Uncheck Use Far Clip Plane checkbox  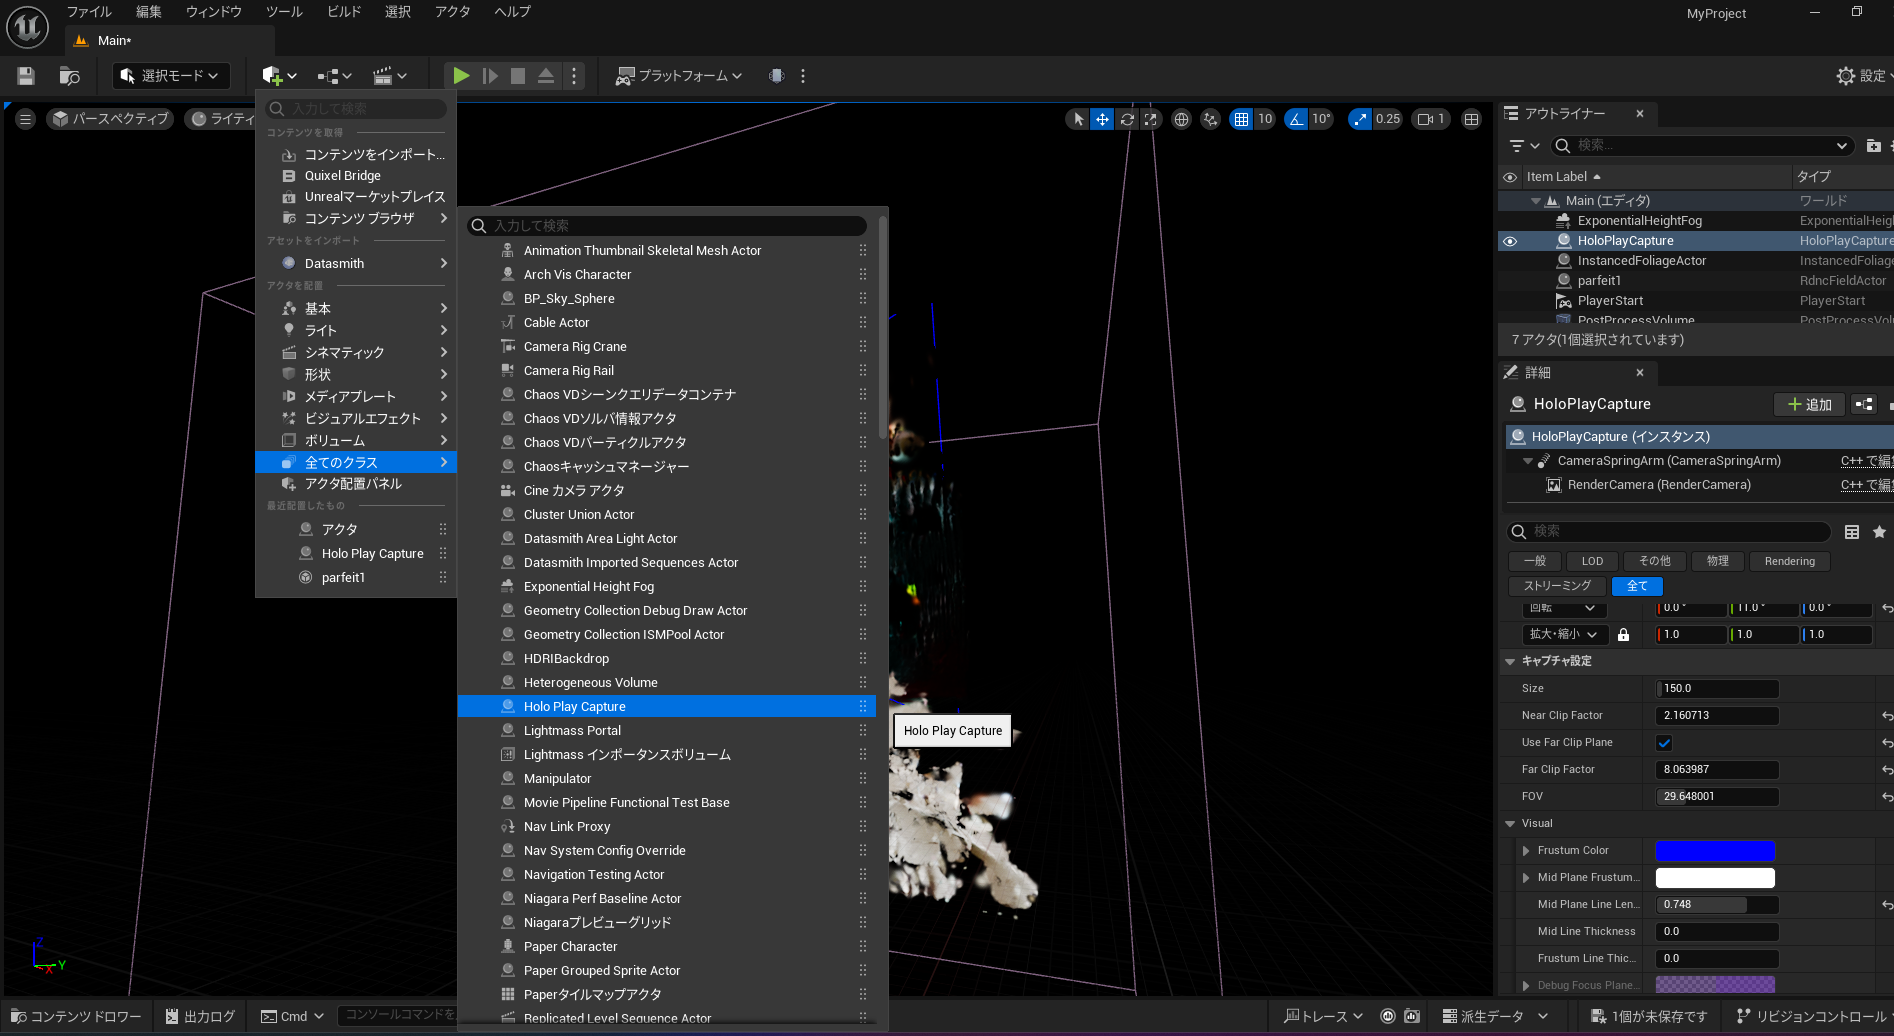point(1664,743)
